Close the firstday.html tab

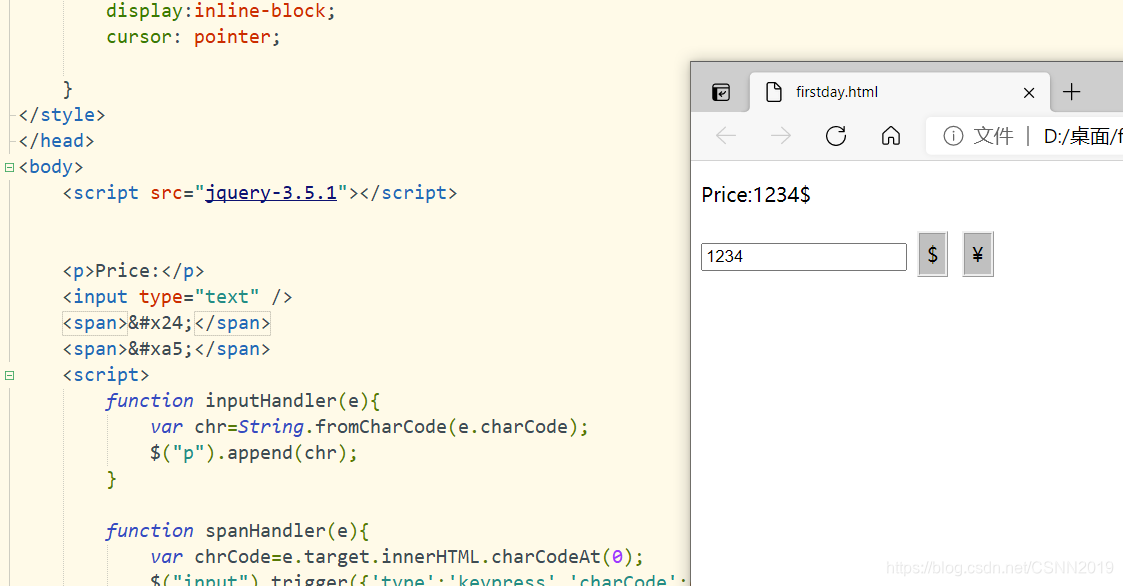pyautogui.click(x=1029, y=92)
